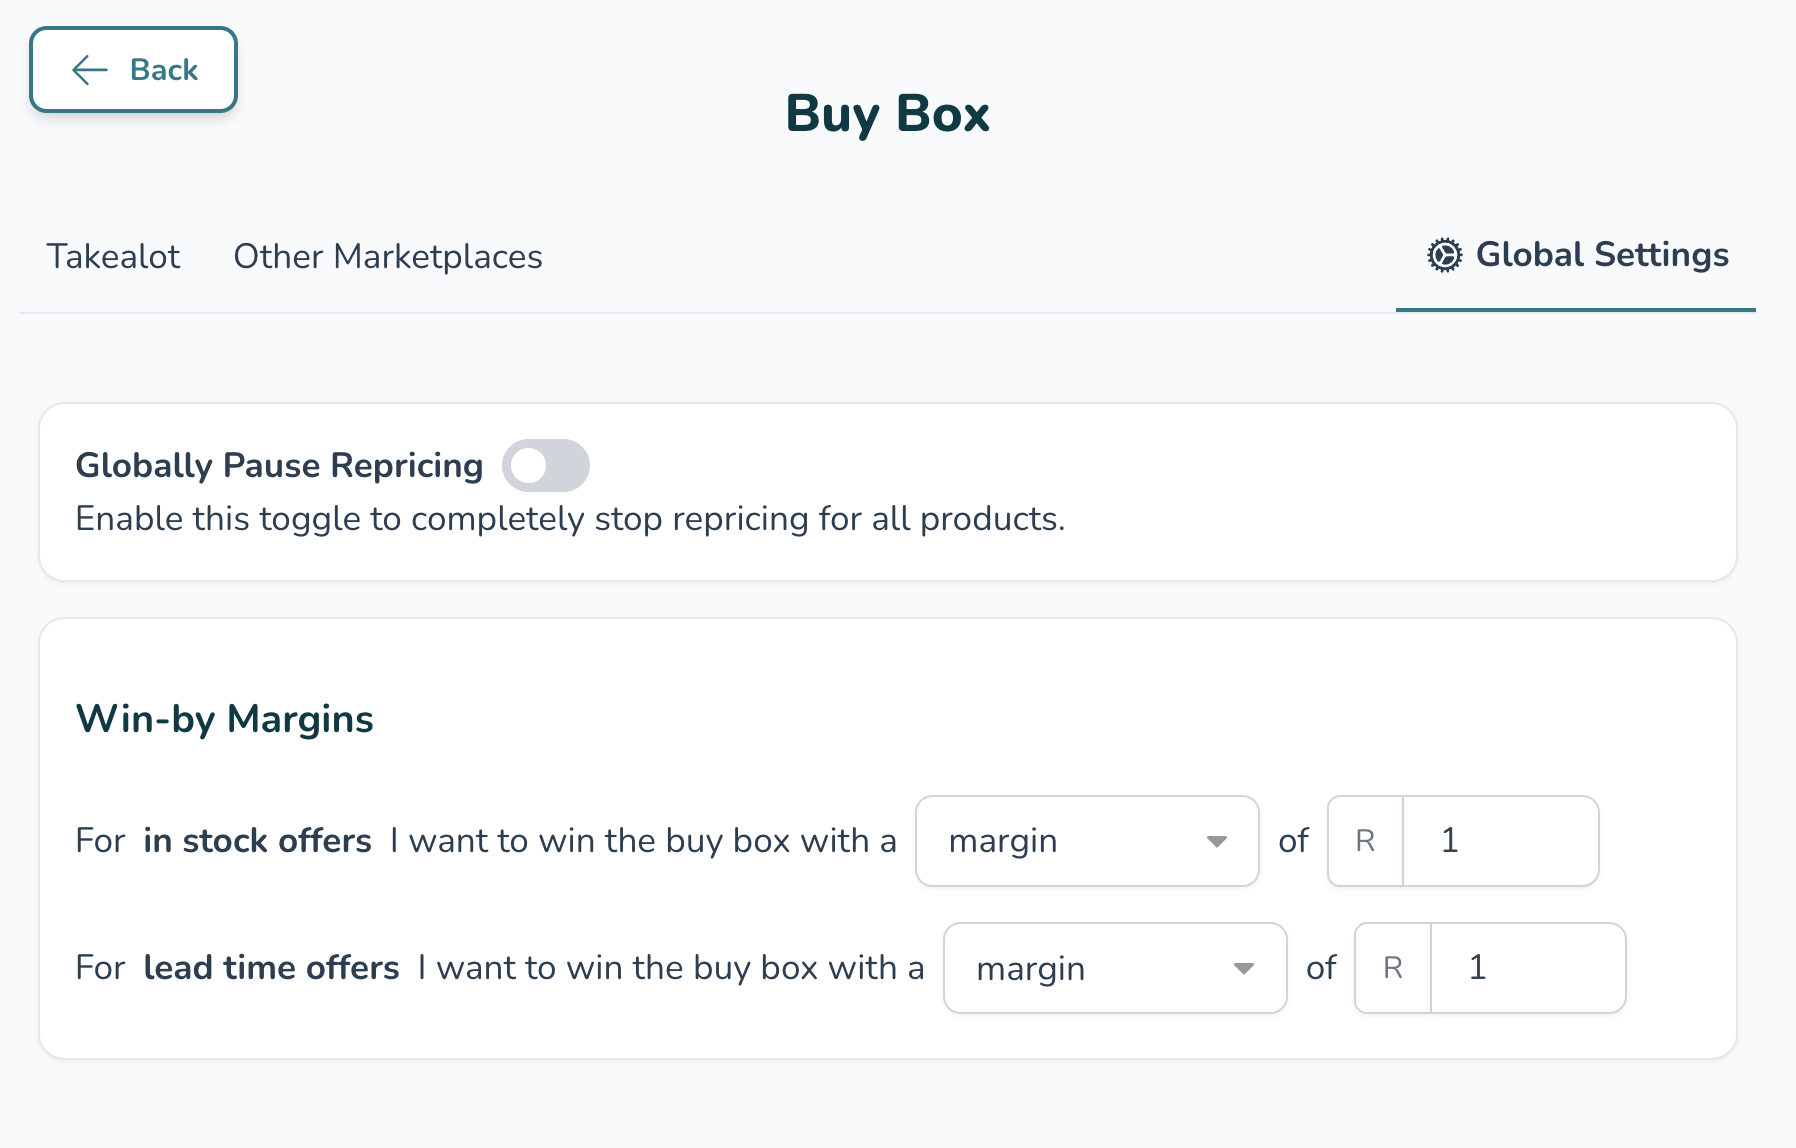
Task: Click the bold 'in stock offers' text
Action: click(x=257, y=841)
